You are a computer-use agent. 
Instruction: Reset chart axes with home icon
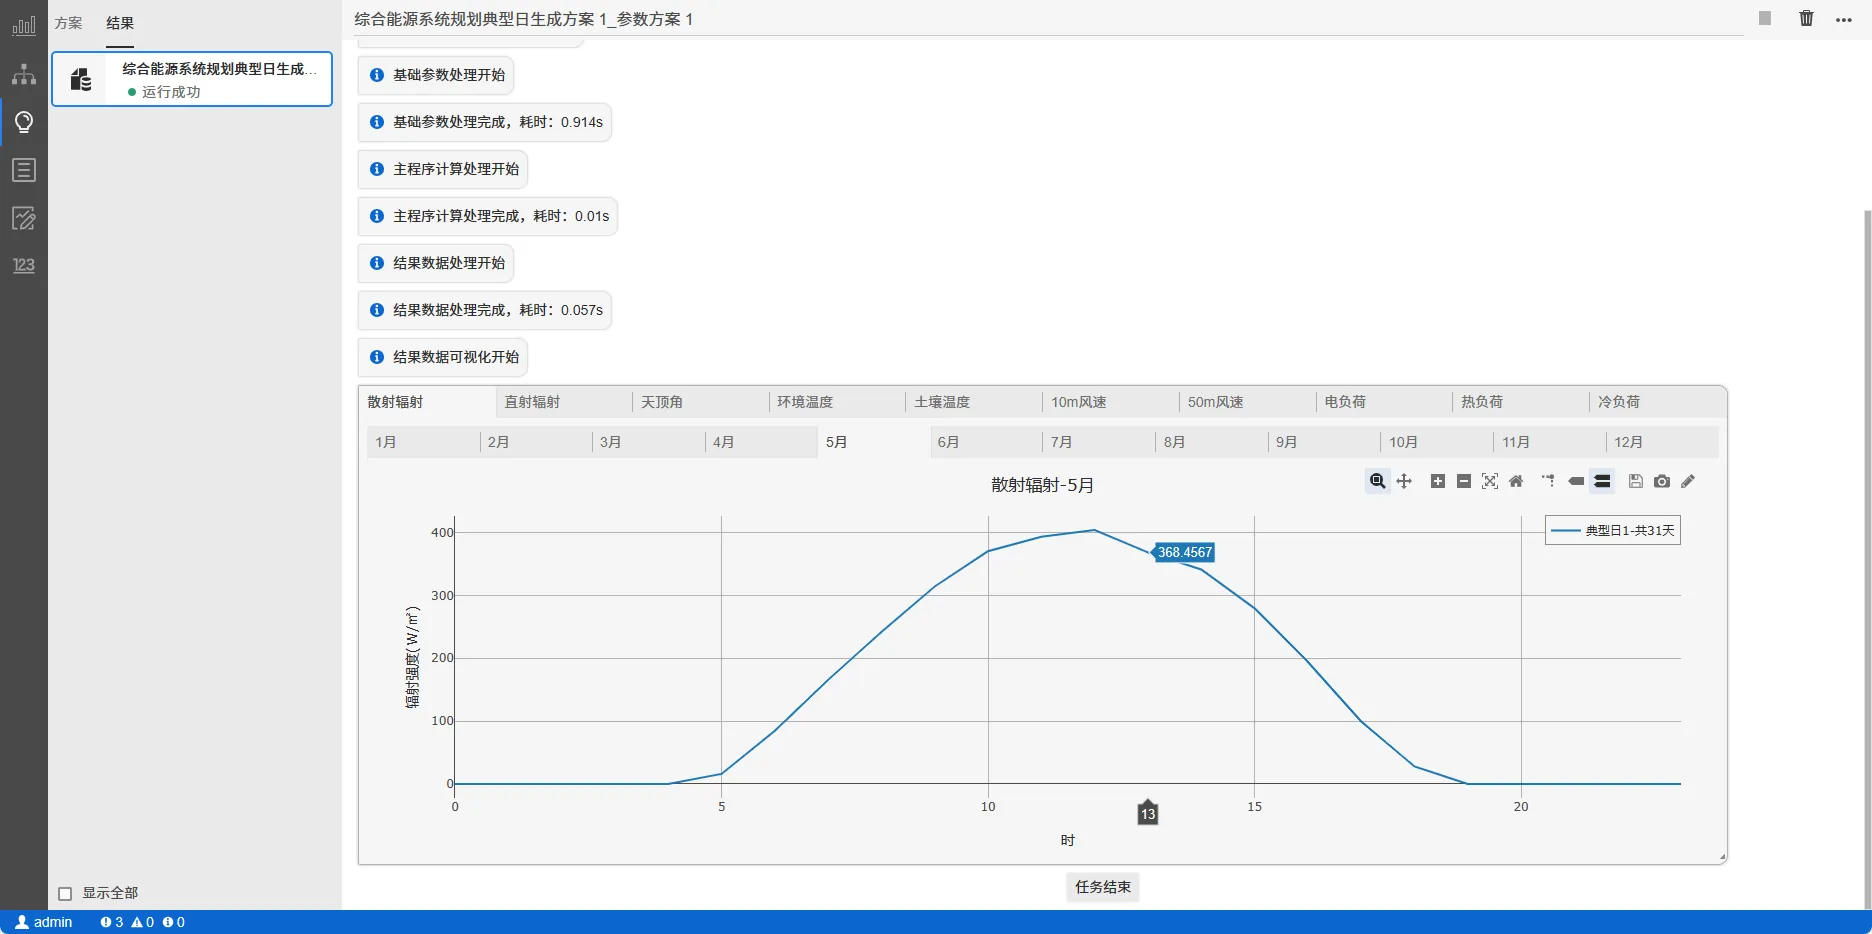tap(1516, 481)
